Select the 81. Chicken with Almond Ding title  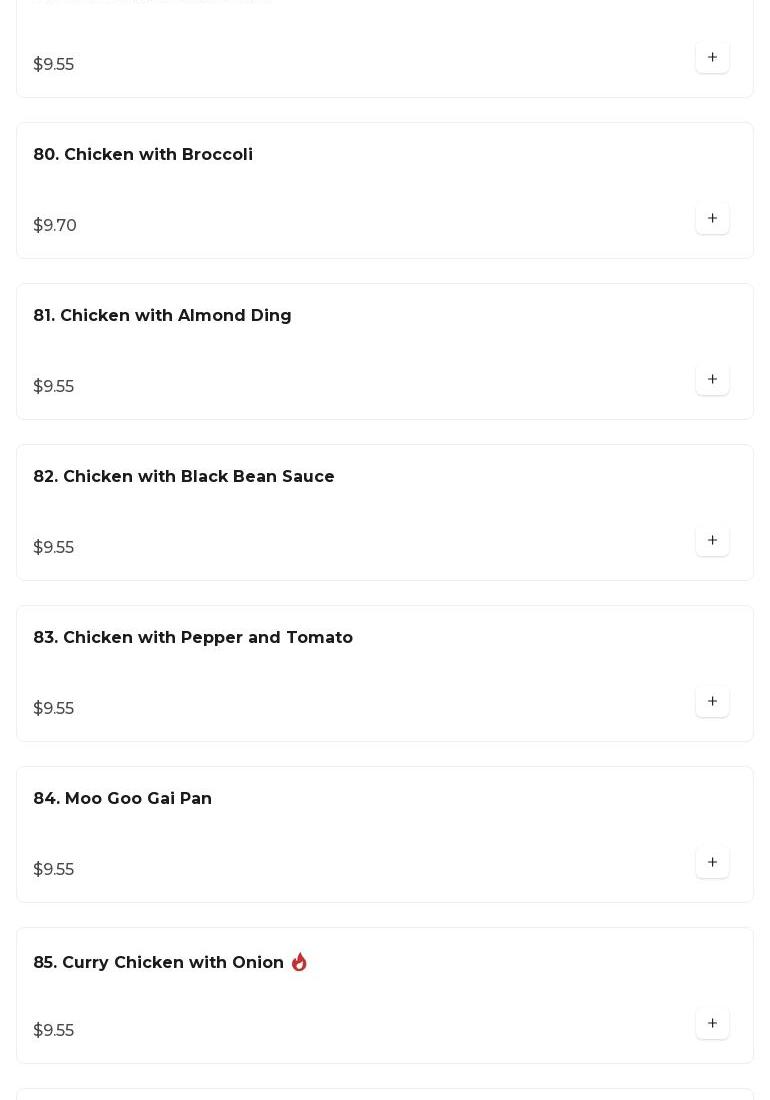[x=162, y=316]
